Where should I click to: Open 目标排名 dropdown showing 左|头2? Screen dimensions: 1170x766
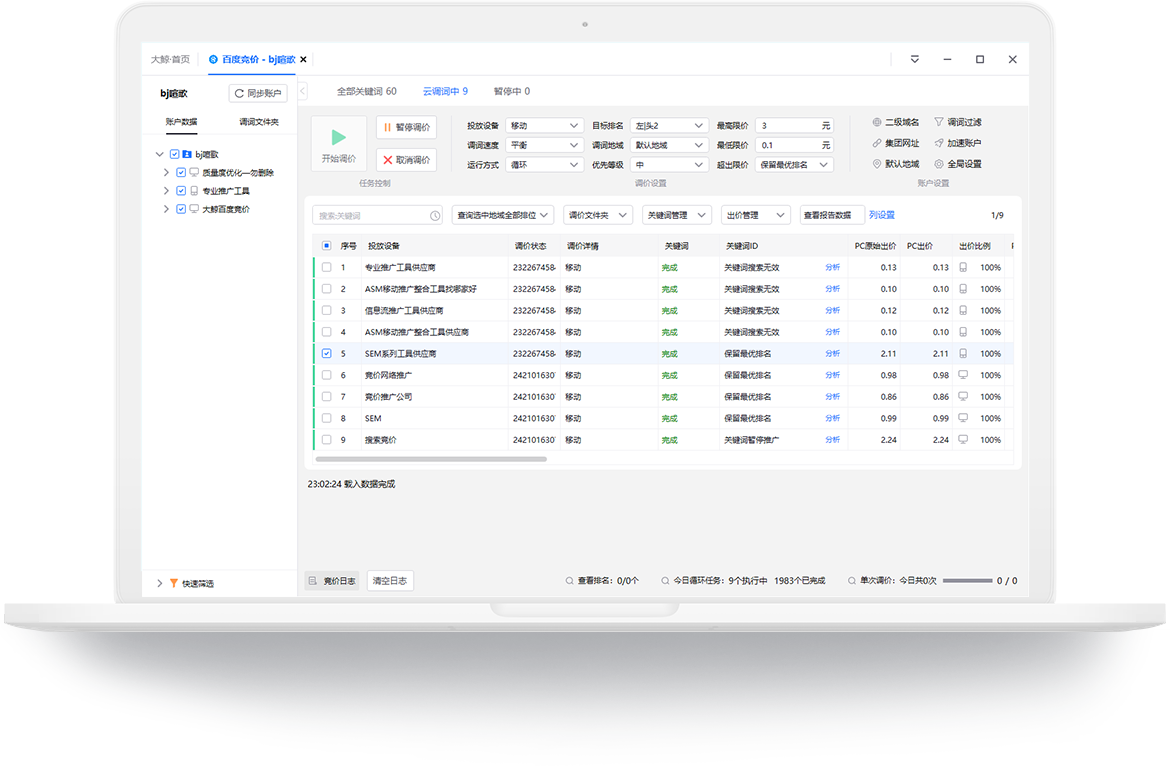[669, 126]
